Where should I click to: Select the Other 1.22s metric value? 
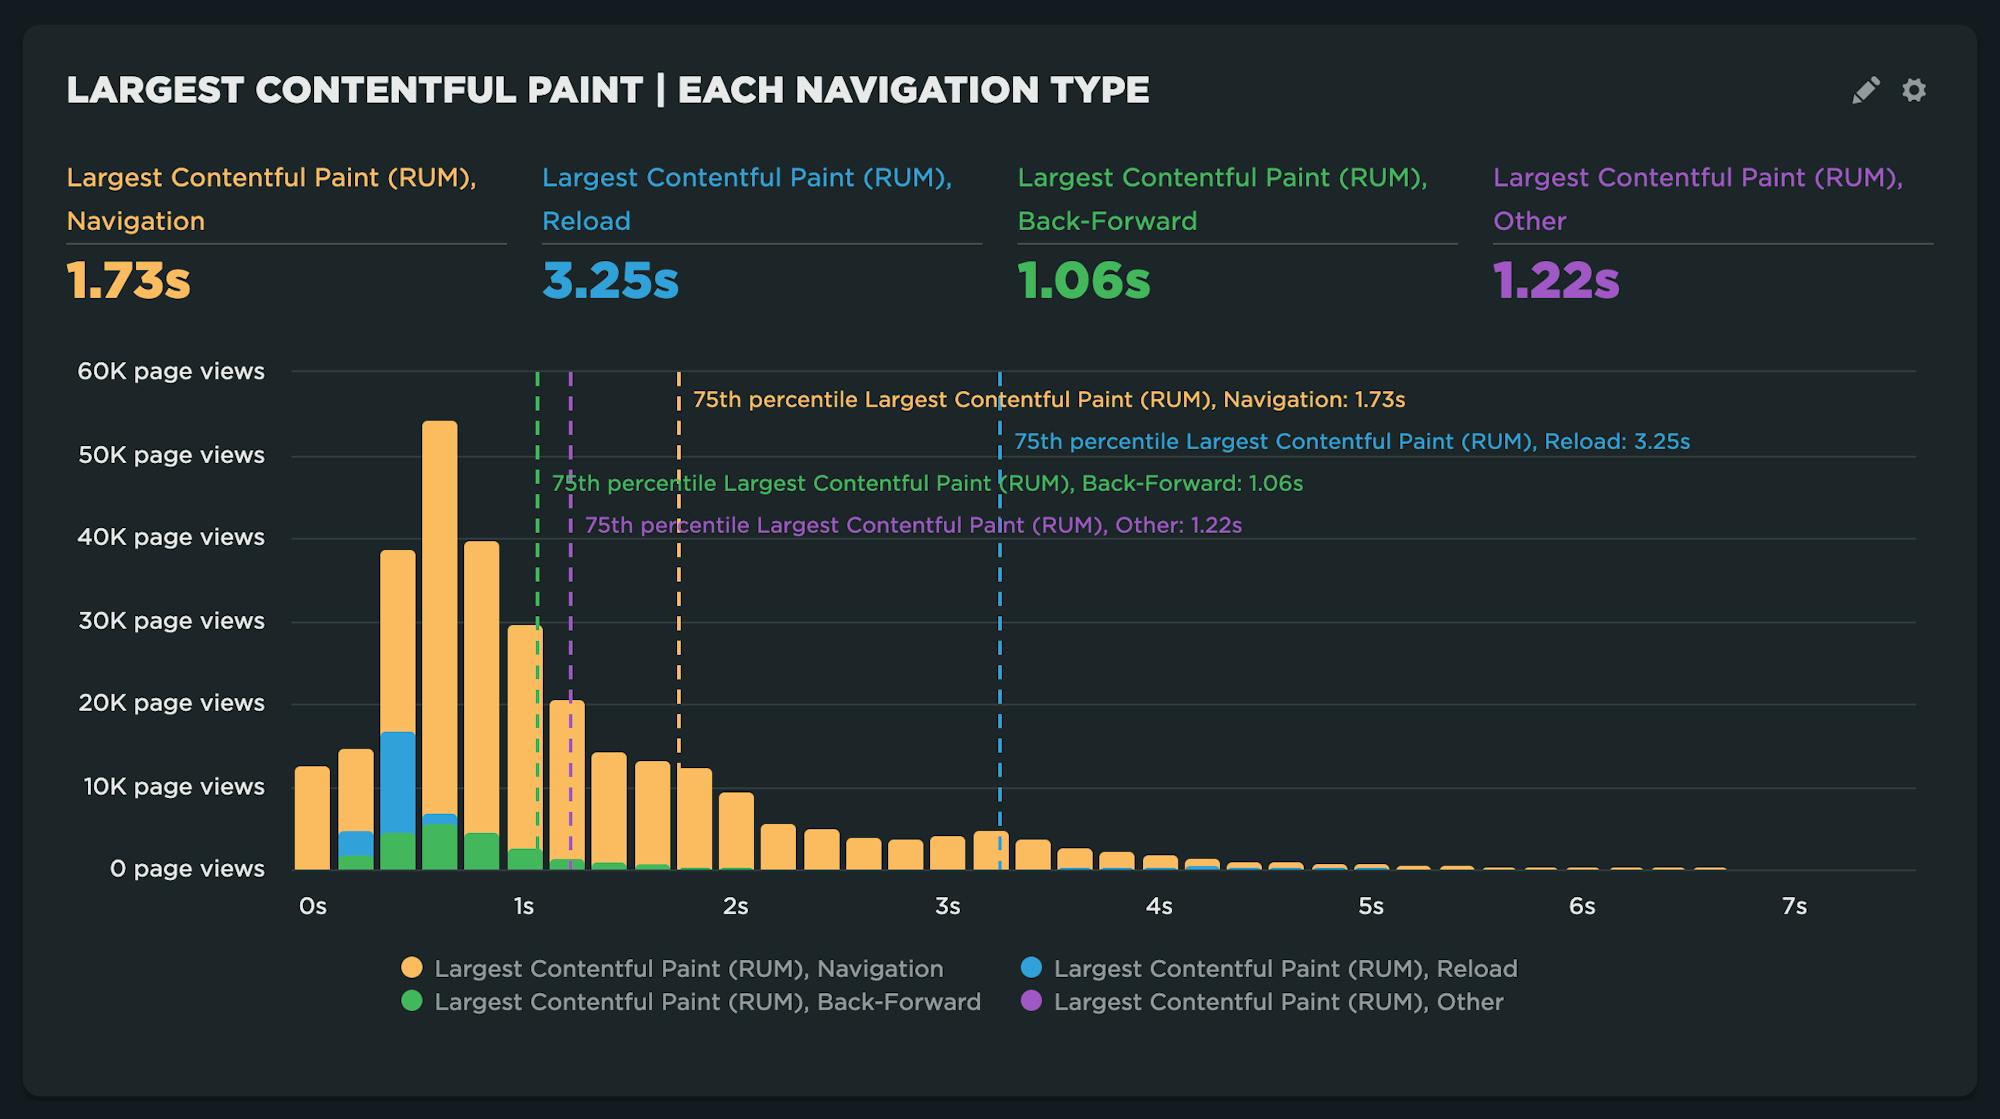[1555, 281]
